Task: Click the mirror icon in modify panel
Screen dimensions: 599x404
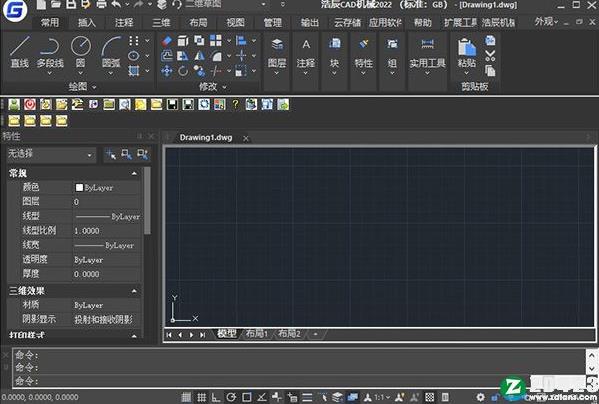Action: [199, 56]
